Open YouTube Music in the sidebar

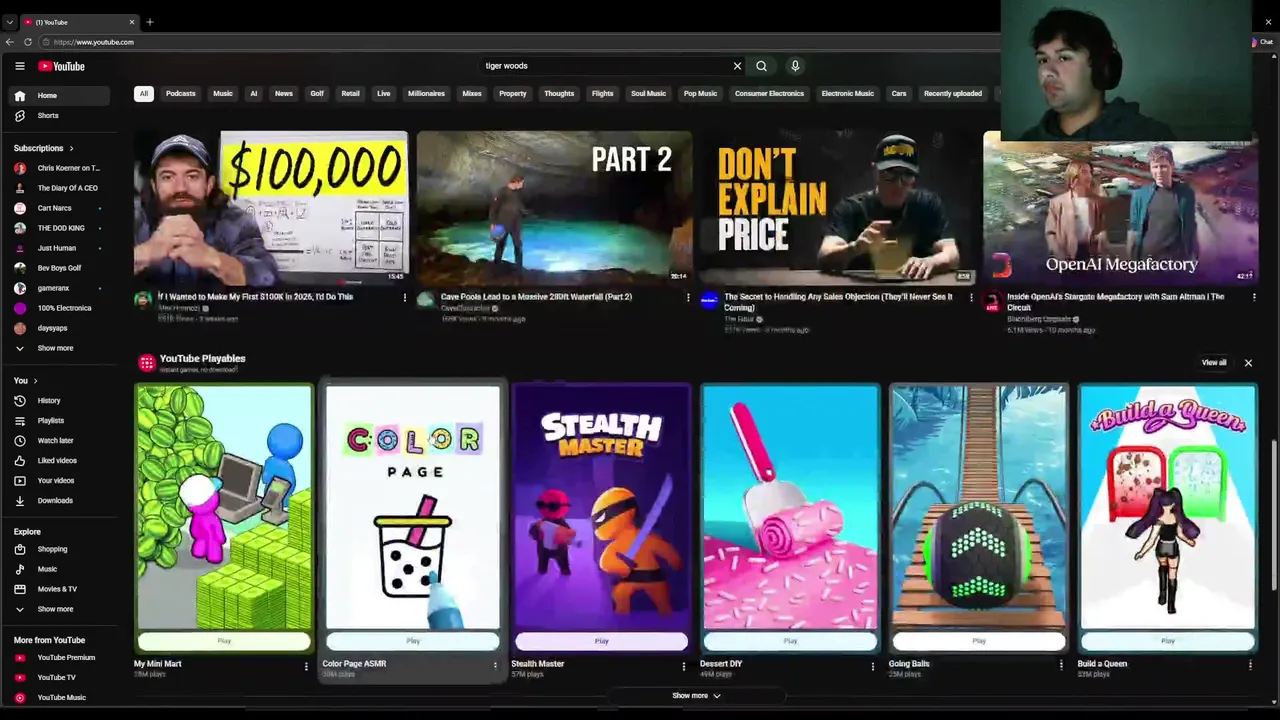59,697
